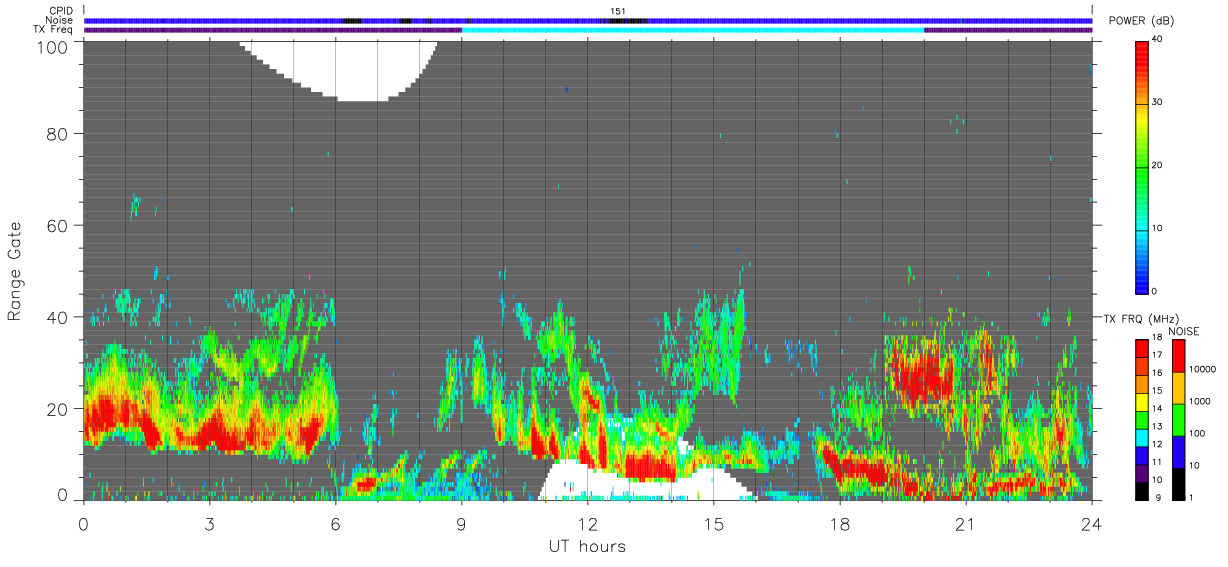Image resolution: width=1228 pixels, height=567 pixels.
Task: Click the blue Noise strip above plot
Action: [x=587, y=20]
